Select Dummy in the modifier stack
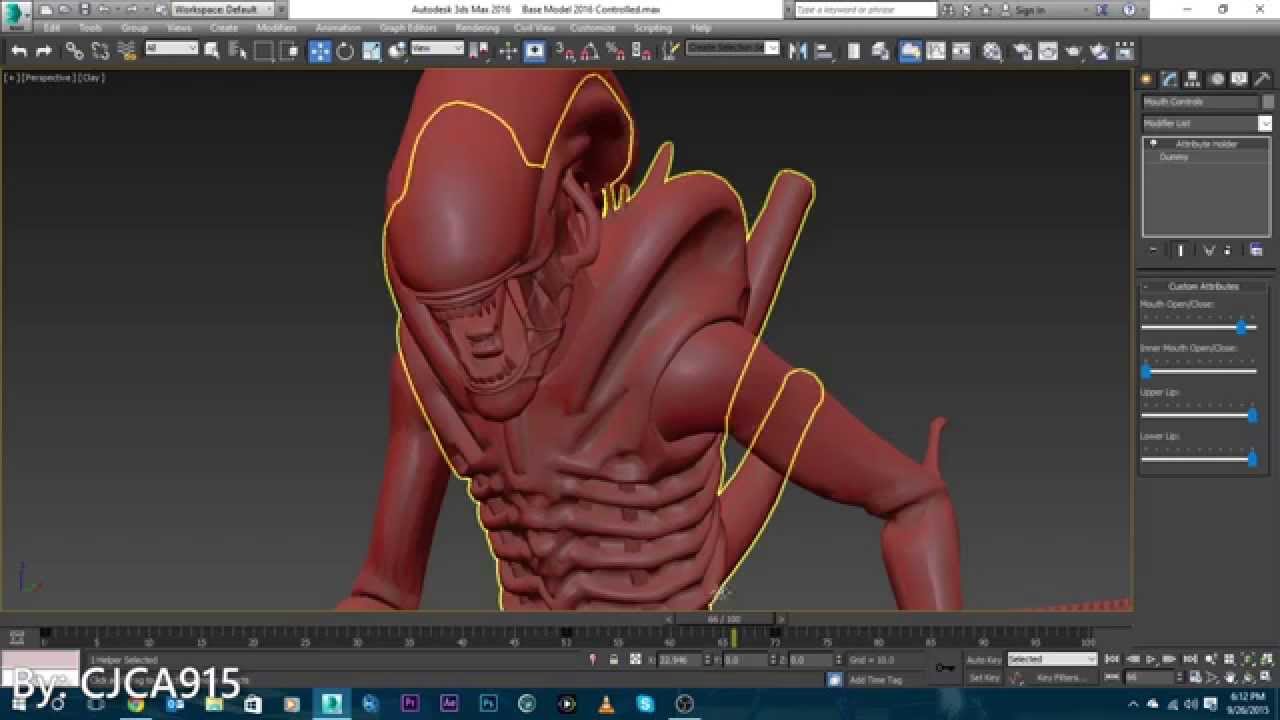The width and height of the screenshot is (1280, 720). pyautogui.click(x=1174, y=157)
